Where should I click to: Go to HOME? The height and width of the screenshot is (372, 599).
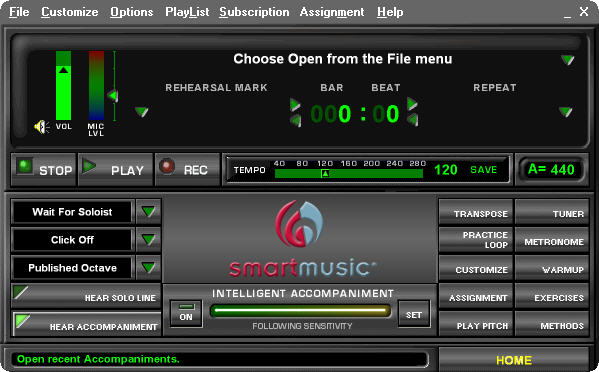click(x=513, y=359)
